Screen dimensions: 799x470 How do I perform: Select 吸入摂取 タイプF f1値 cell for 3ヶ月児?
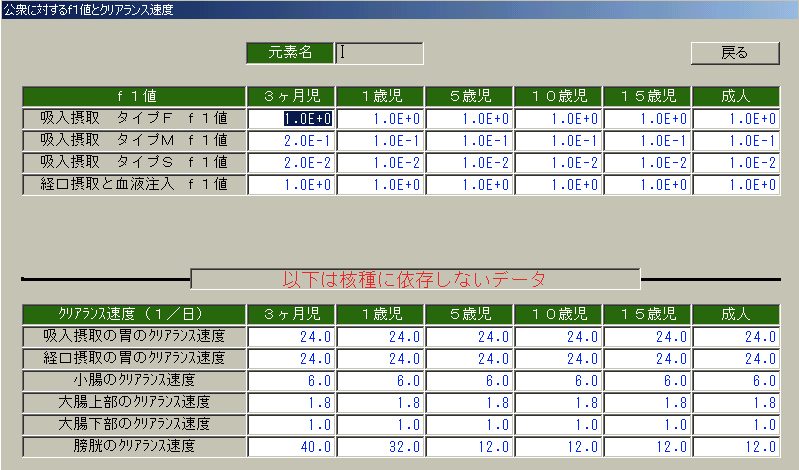click(291, 118)
